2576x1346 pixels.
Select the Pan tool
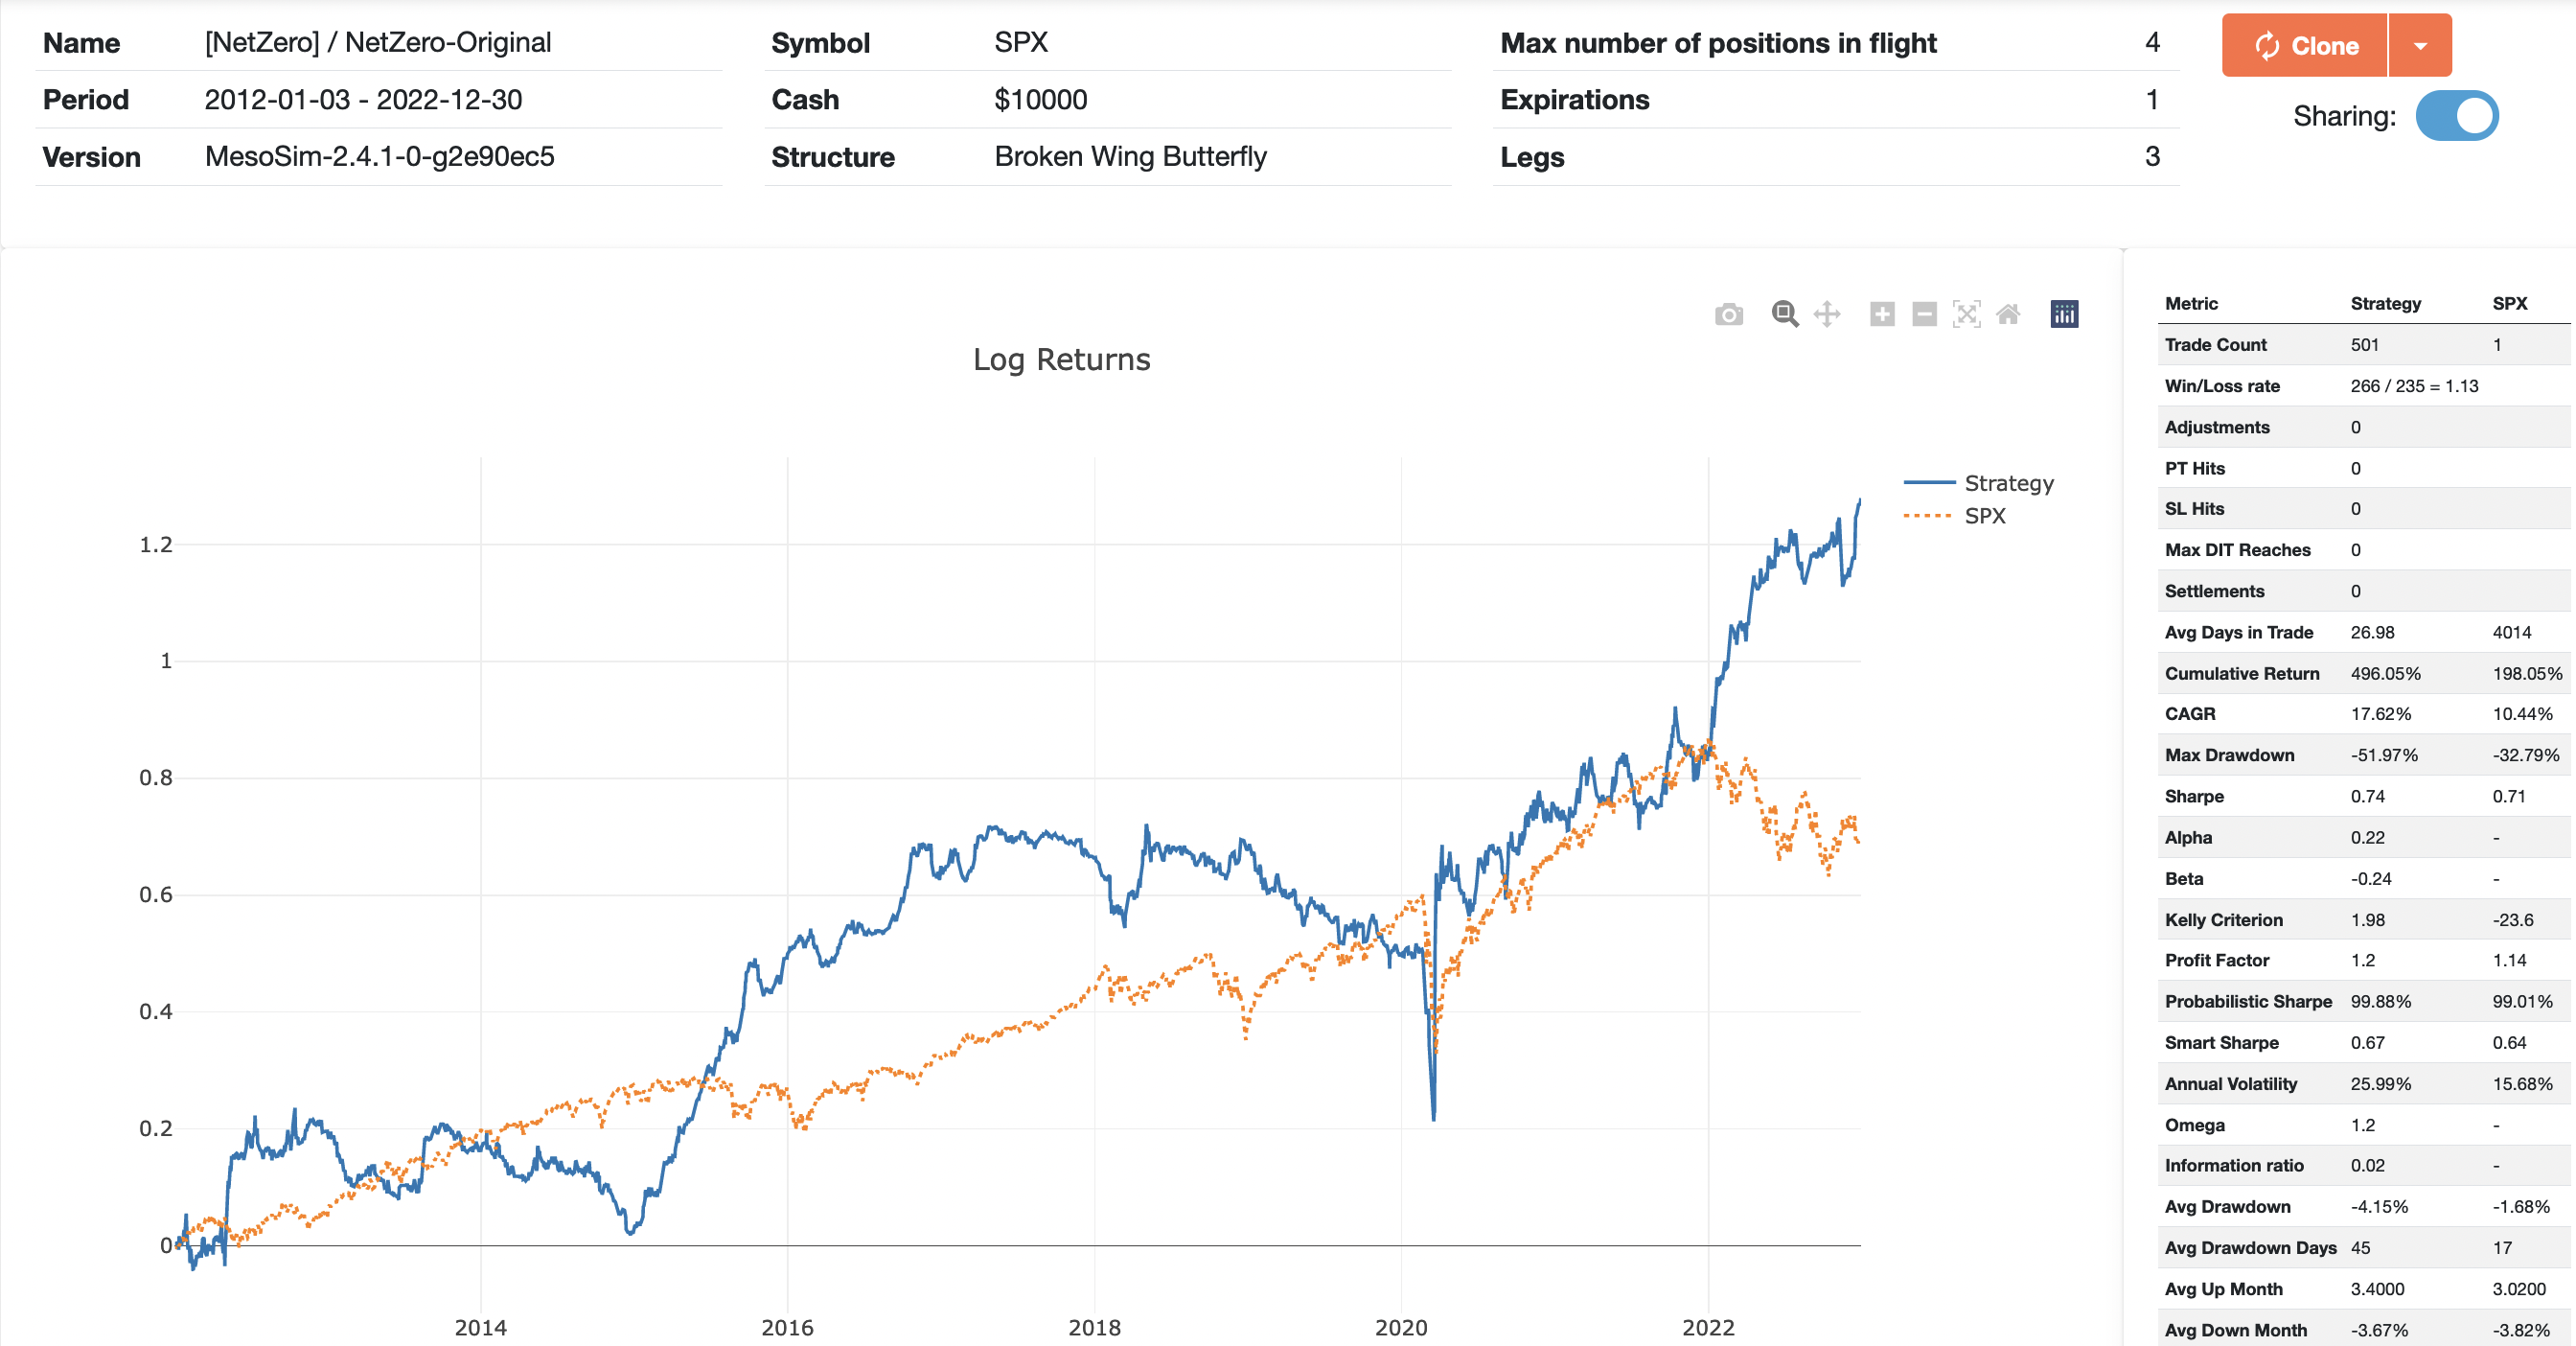pos(1827,315)
